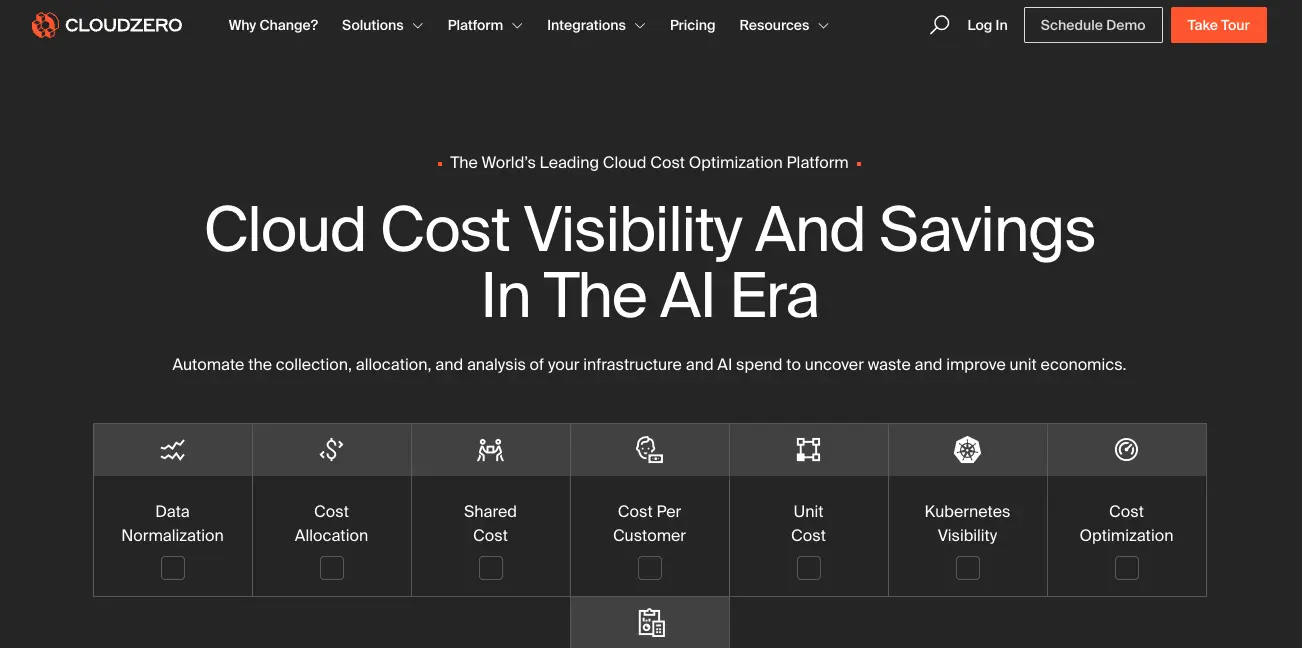
Task: Expand the Integrations dropdown menu
Action: click(596, 25)
